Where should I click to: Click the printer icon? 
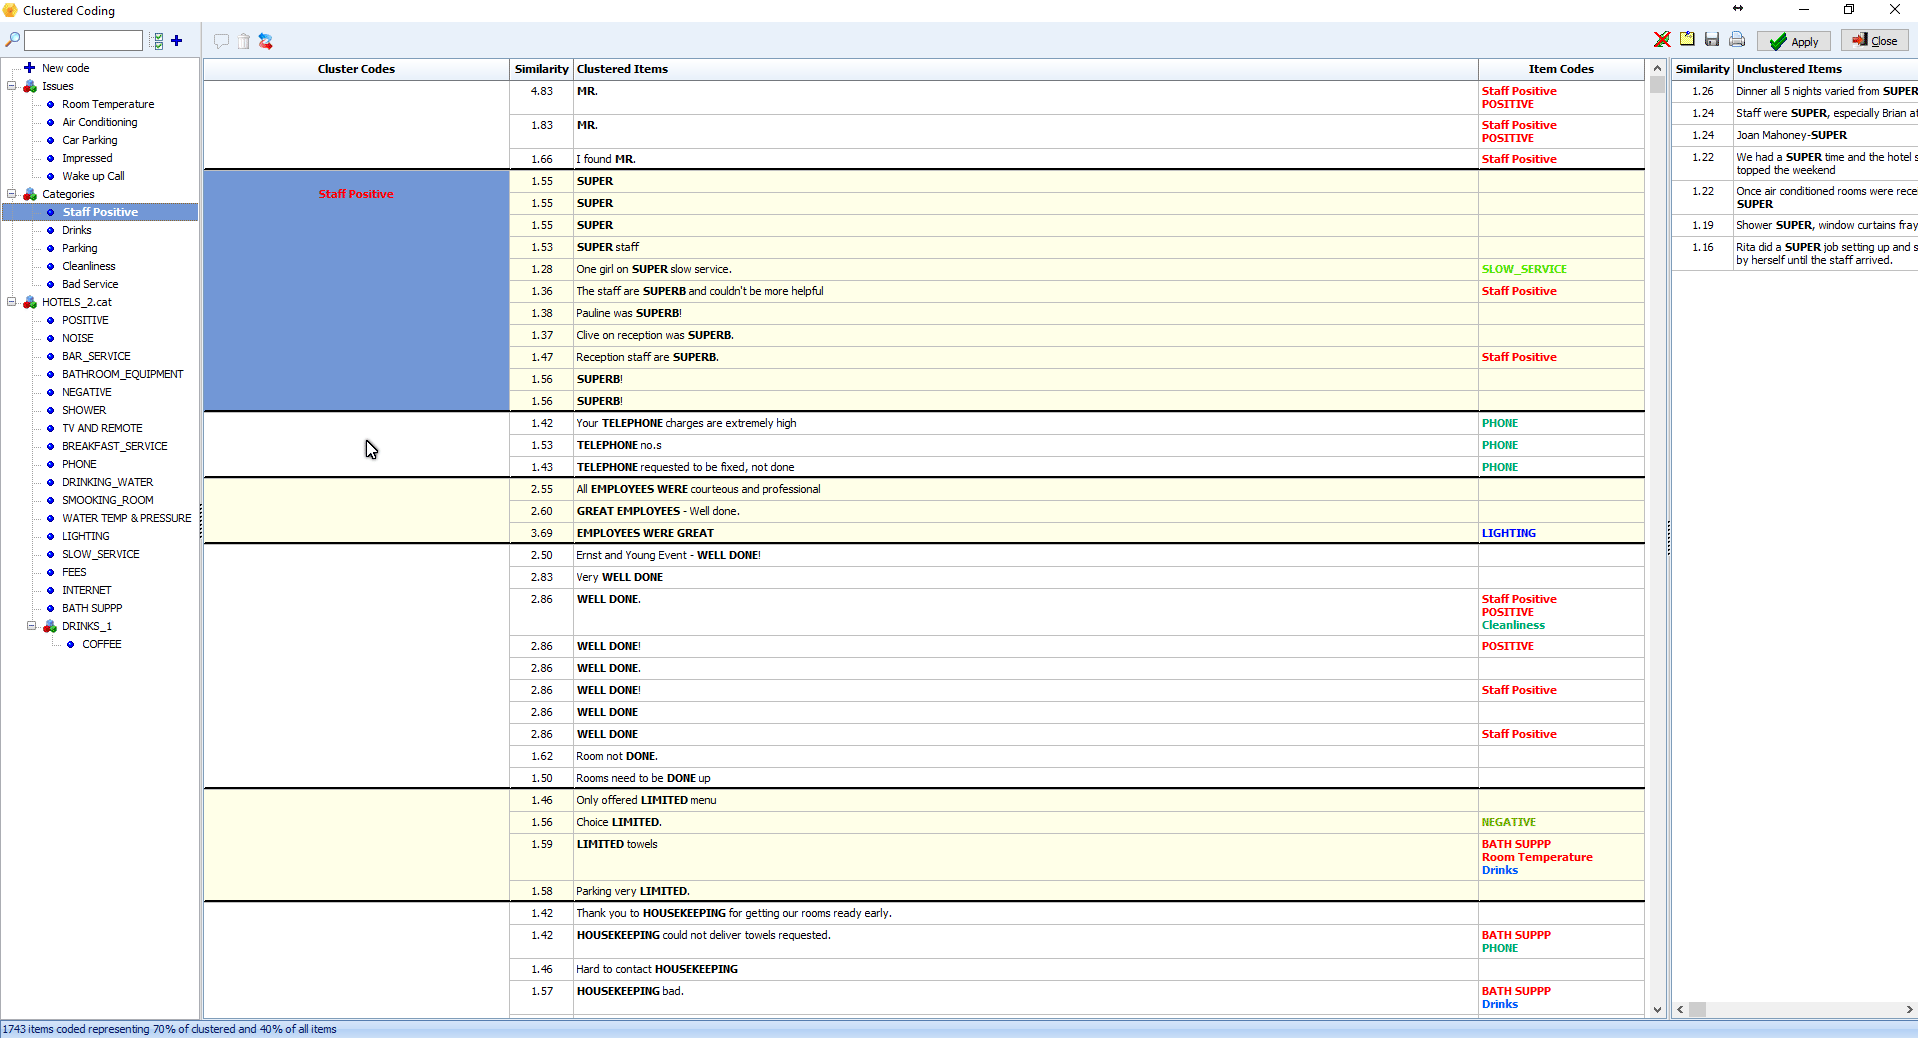coord(1737,39)
